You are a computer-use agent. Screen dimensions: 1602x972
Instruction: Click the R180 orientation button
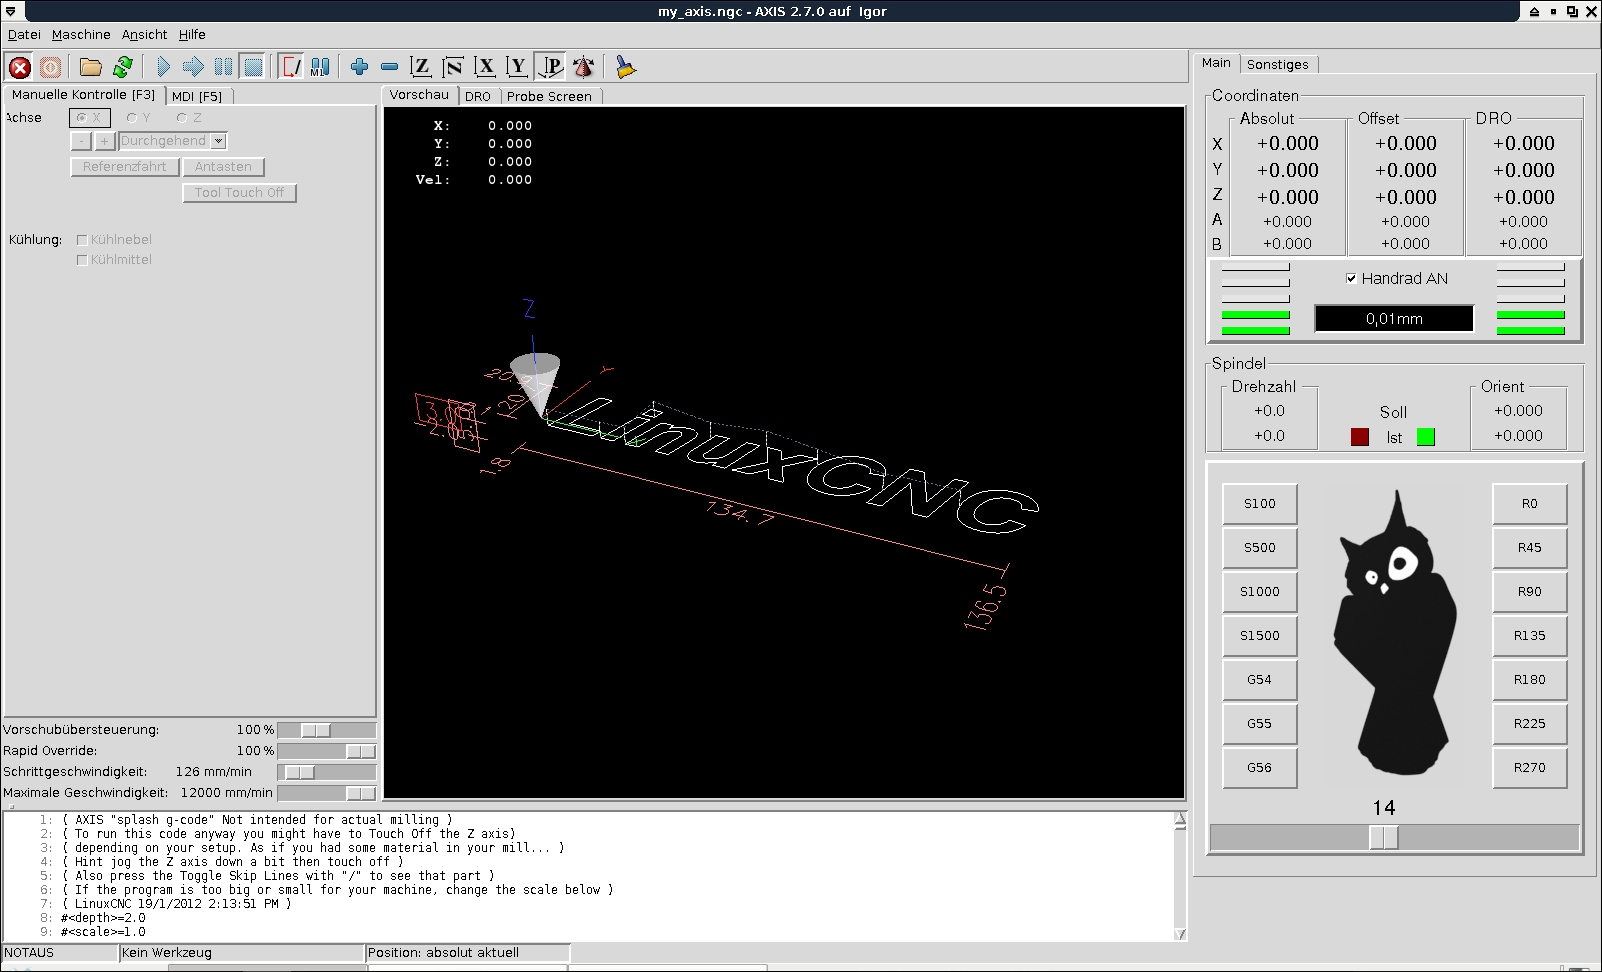tap(1529, 680)
